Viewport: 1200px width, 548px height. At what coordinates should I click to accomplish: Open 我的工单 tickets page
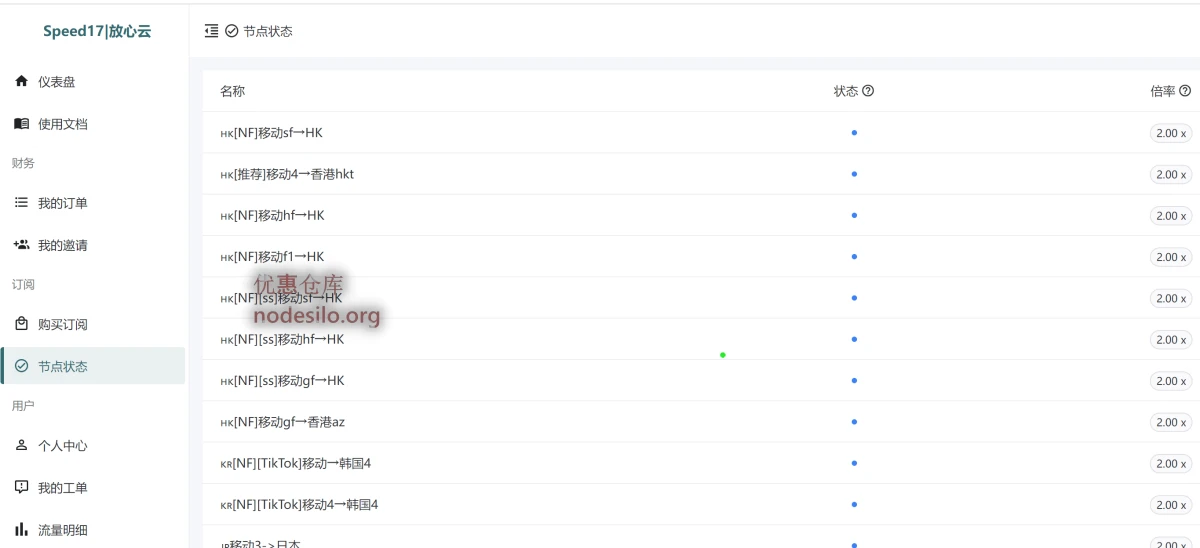pyautogui.click(x=93, y=487)
